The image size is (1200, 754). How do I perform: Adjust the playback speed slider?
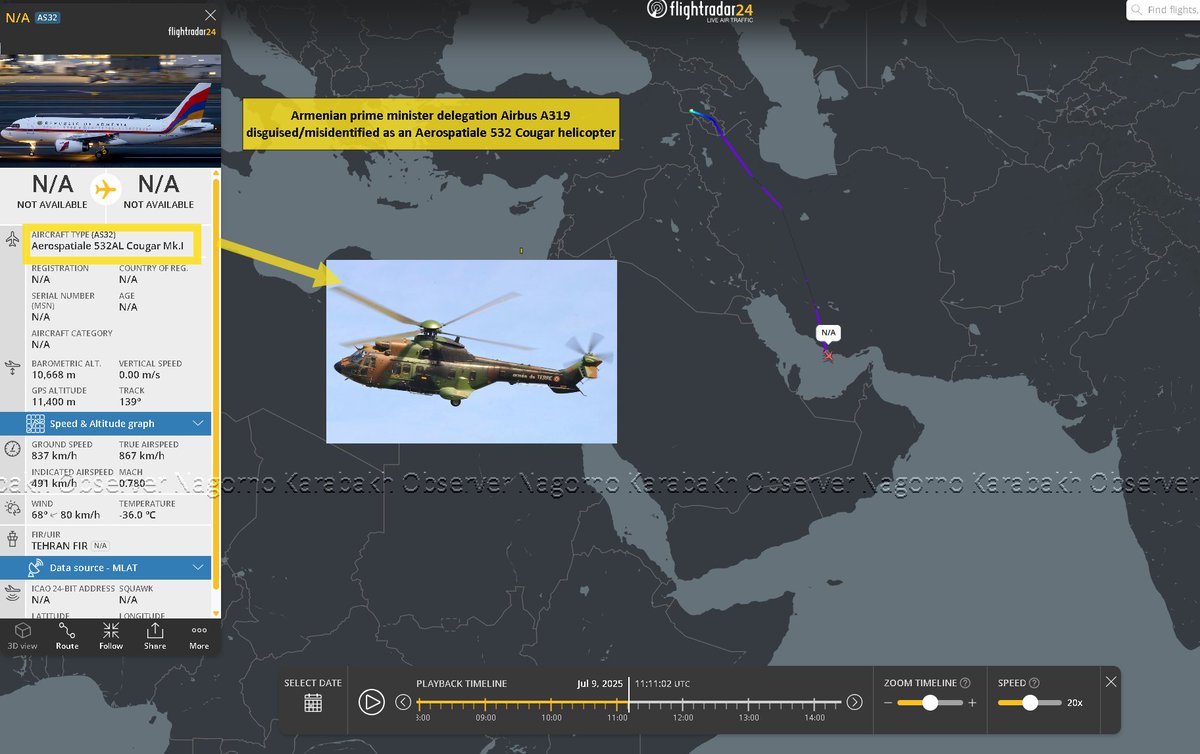1029,703
